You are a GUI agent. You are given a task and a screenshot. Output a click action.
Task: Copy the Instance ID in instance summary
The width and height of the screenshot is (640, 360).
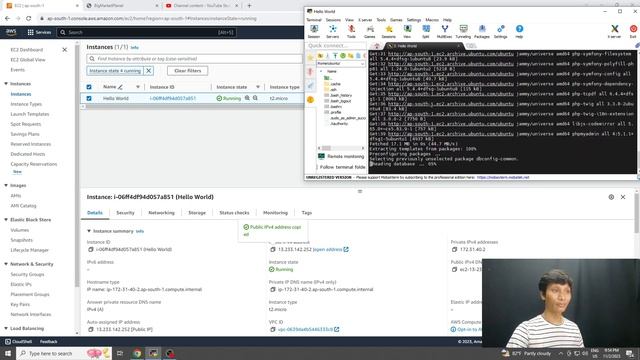tap(91, 249)
